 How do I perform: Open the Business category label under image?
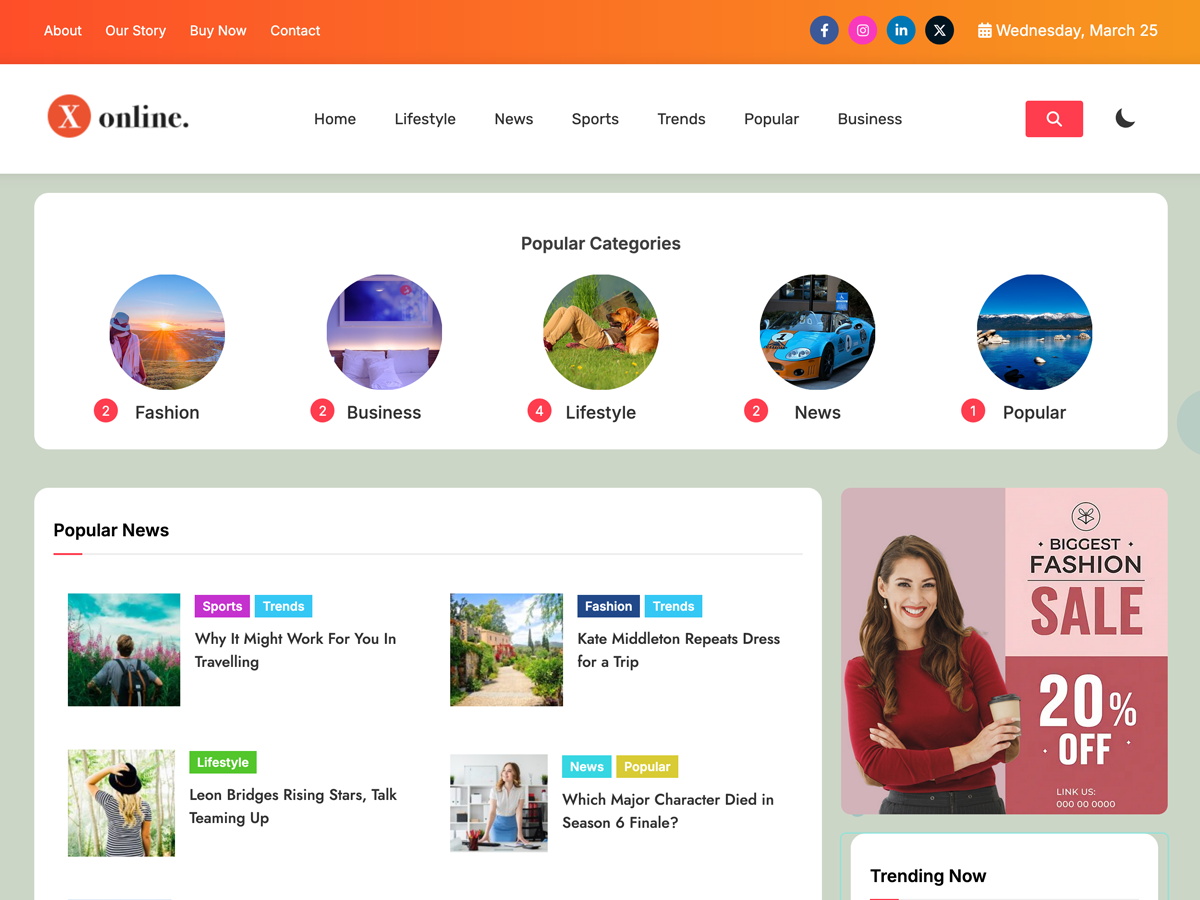point(384,412)
